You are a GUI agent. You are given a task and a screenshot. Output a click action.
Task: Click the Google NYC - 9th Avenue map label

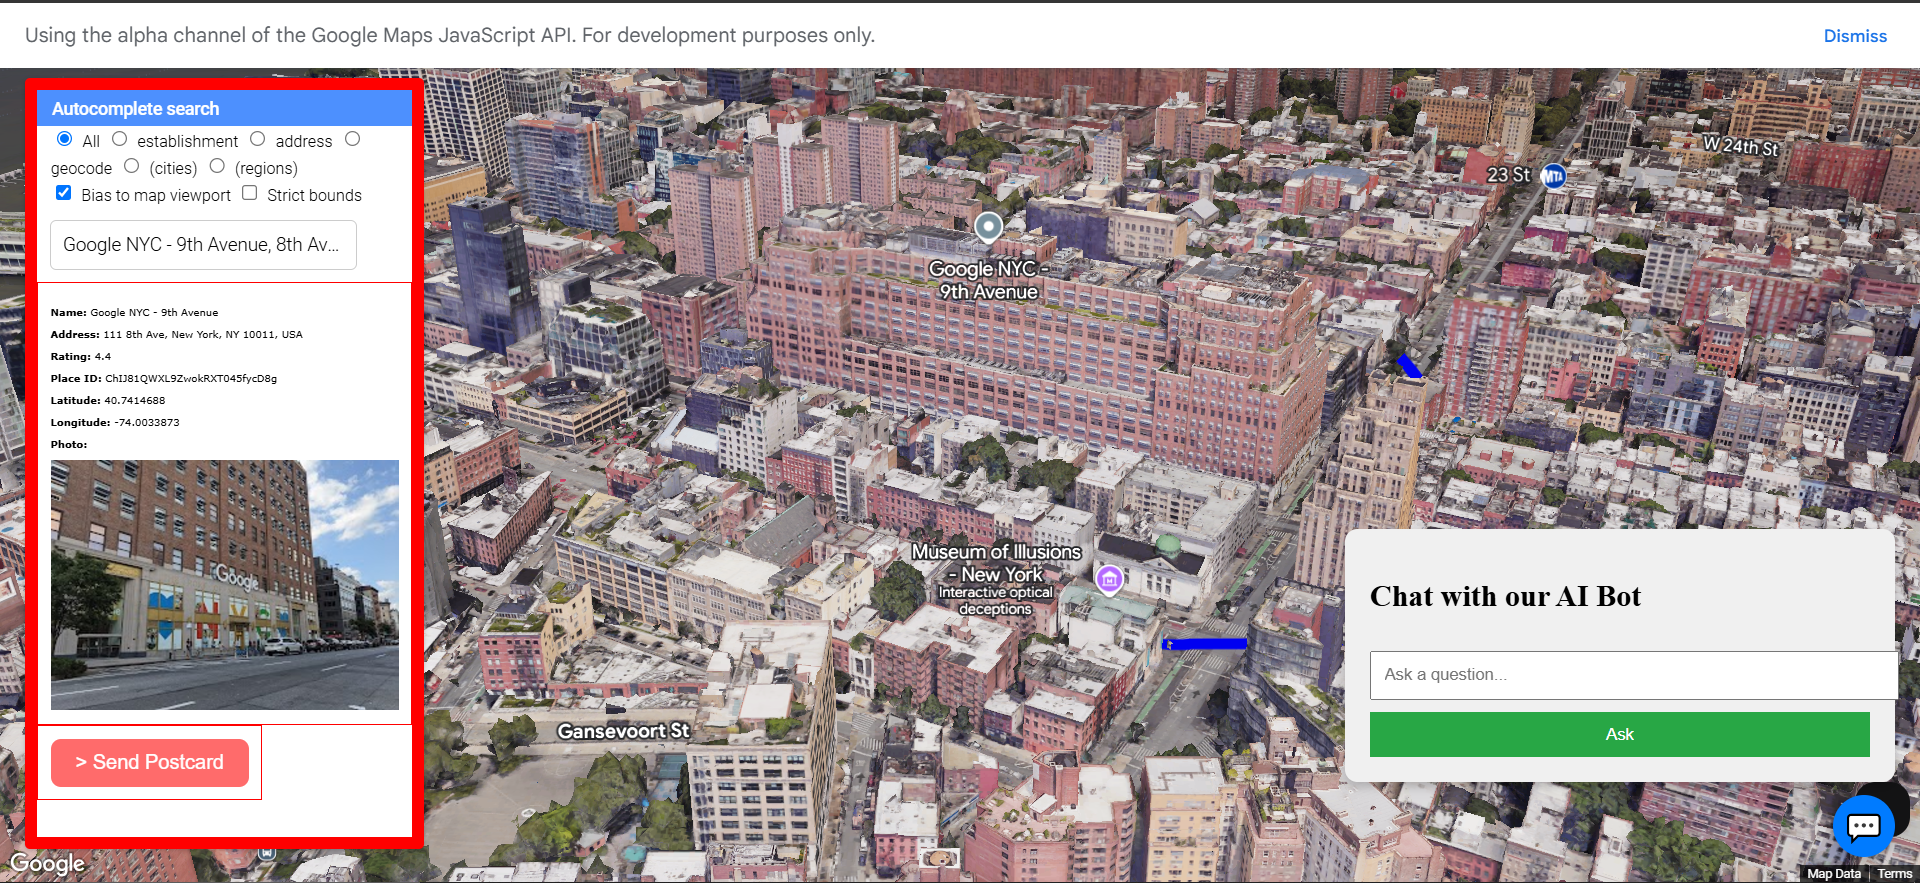tap(987, 280)
